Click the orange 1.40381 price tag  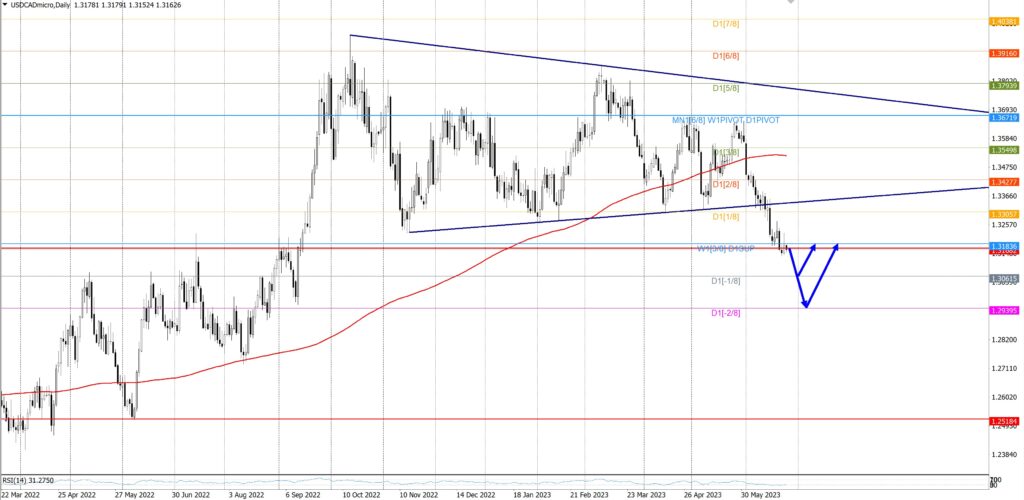[1004, 21]
